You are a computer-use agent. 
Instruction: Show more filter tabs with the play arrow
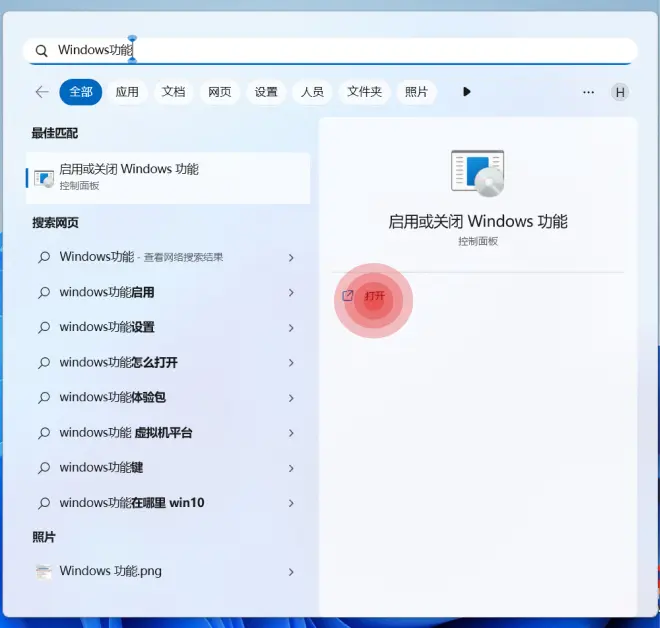click(x=466, y=92)
